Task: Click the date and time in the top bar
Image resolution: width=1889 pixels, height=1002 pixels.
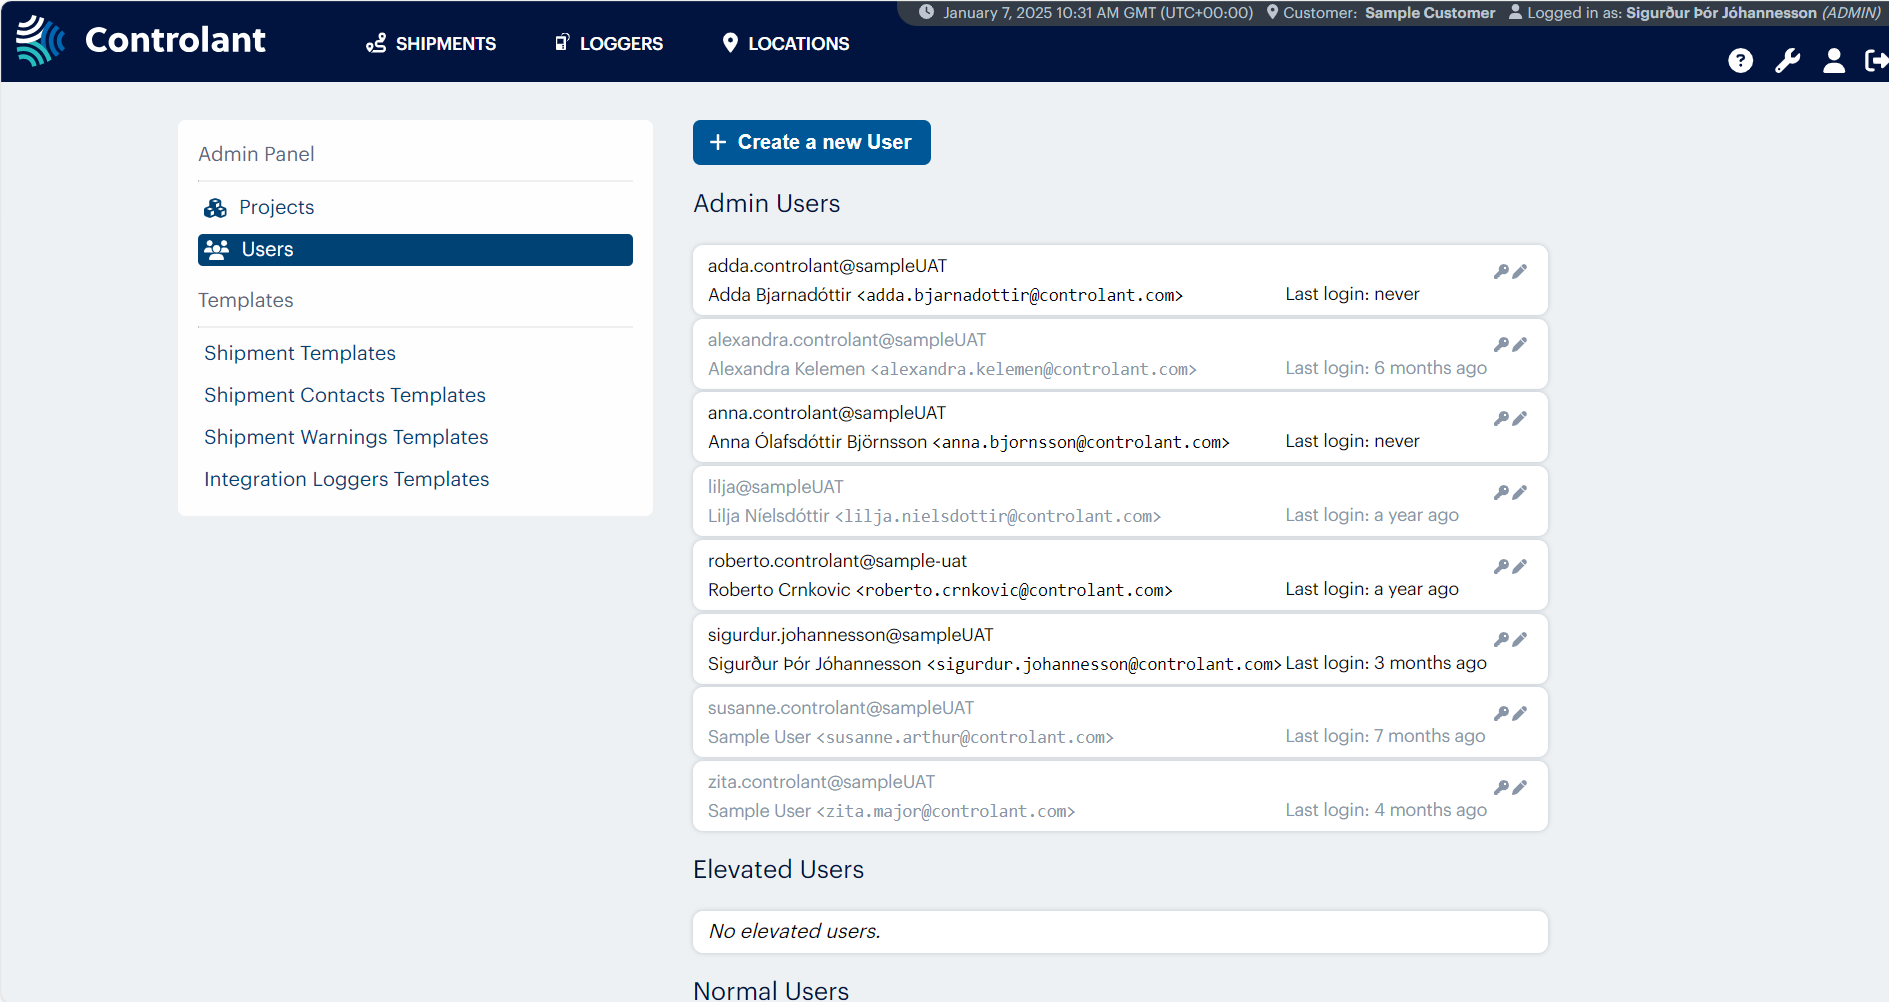Action: tap(1098, 13)
